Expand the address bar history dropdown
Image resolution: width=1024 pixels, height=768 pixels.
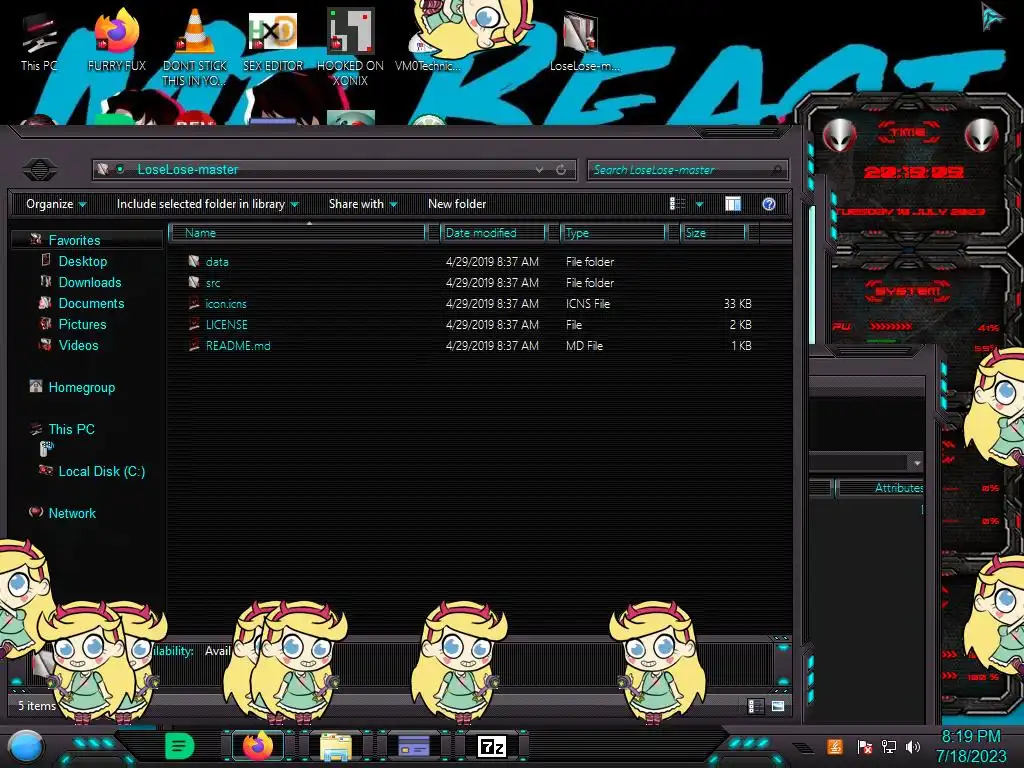coord(539,170)
